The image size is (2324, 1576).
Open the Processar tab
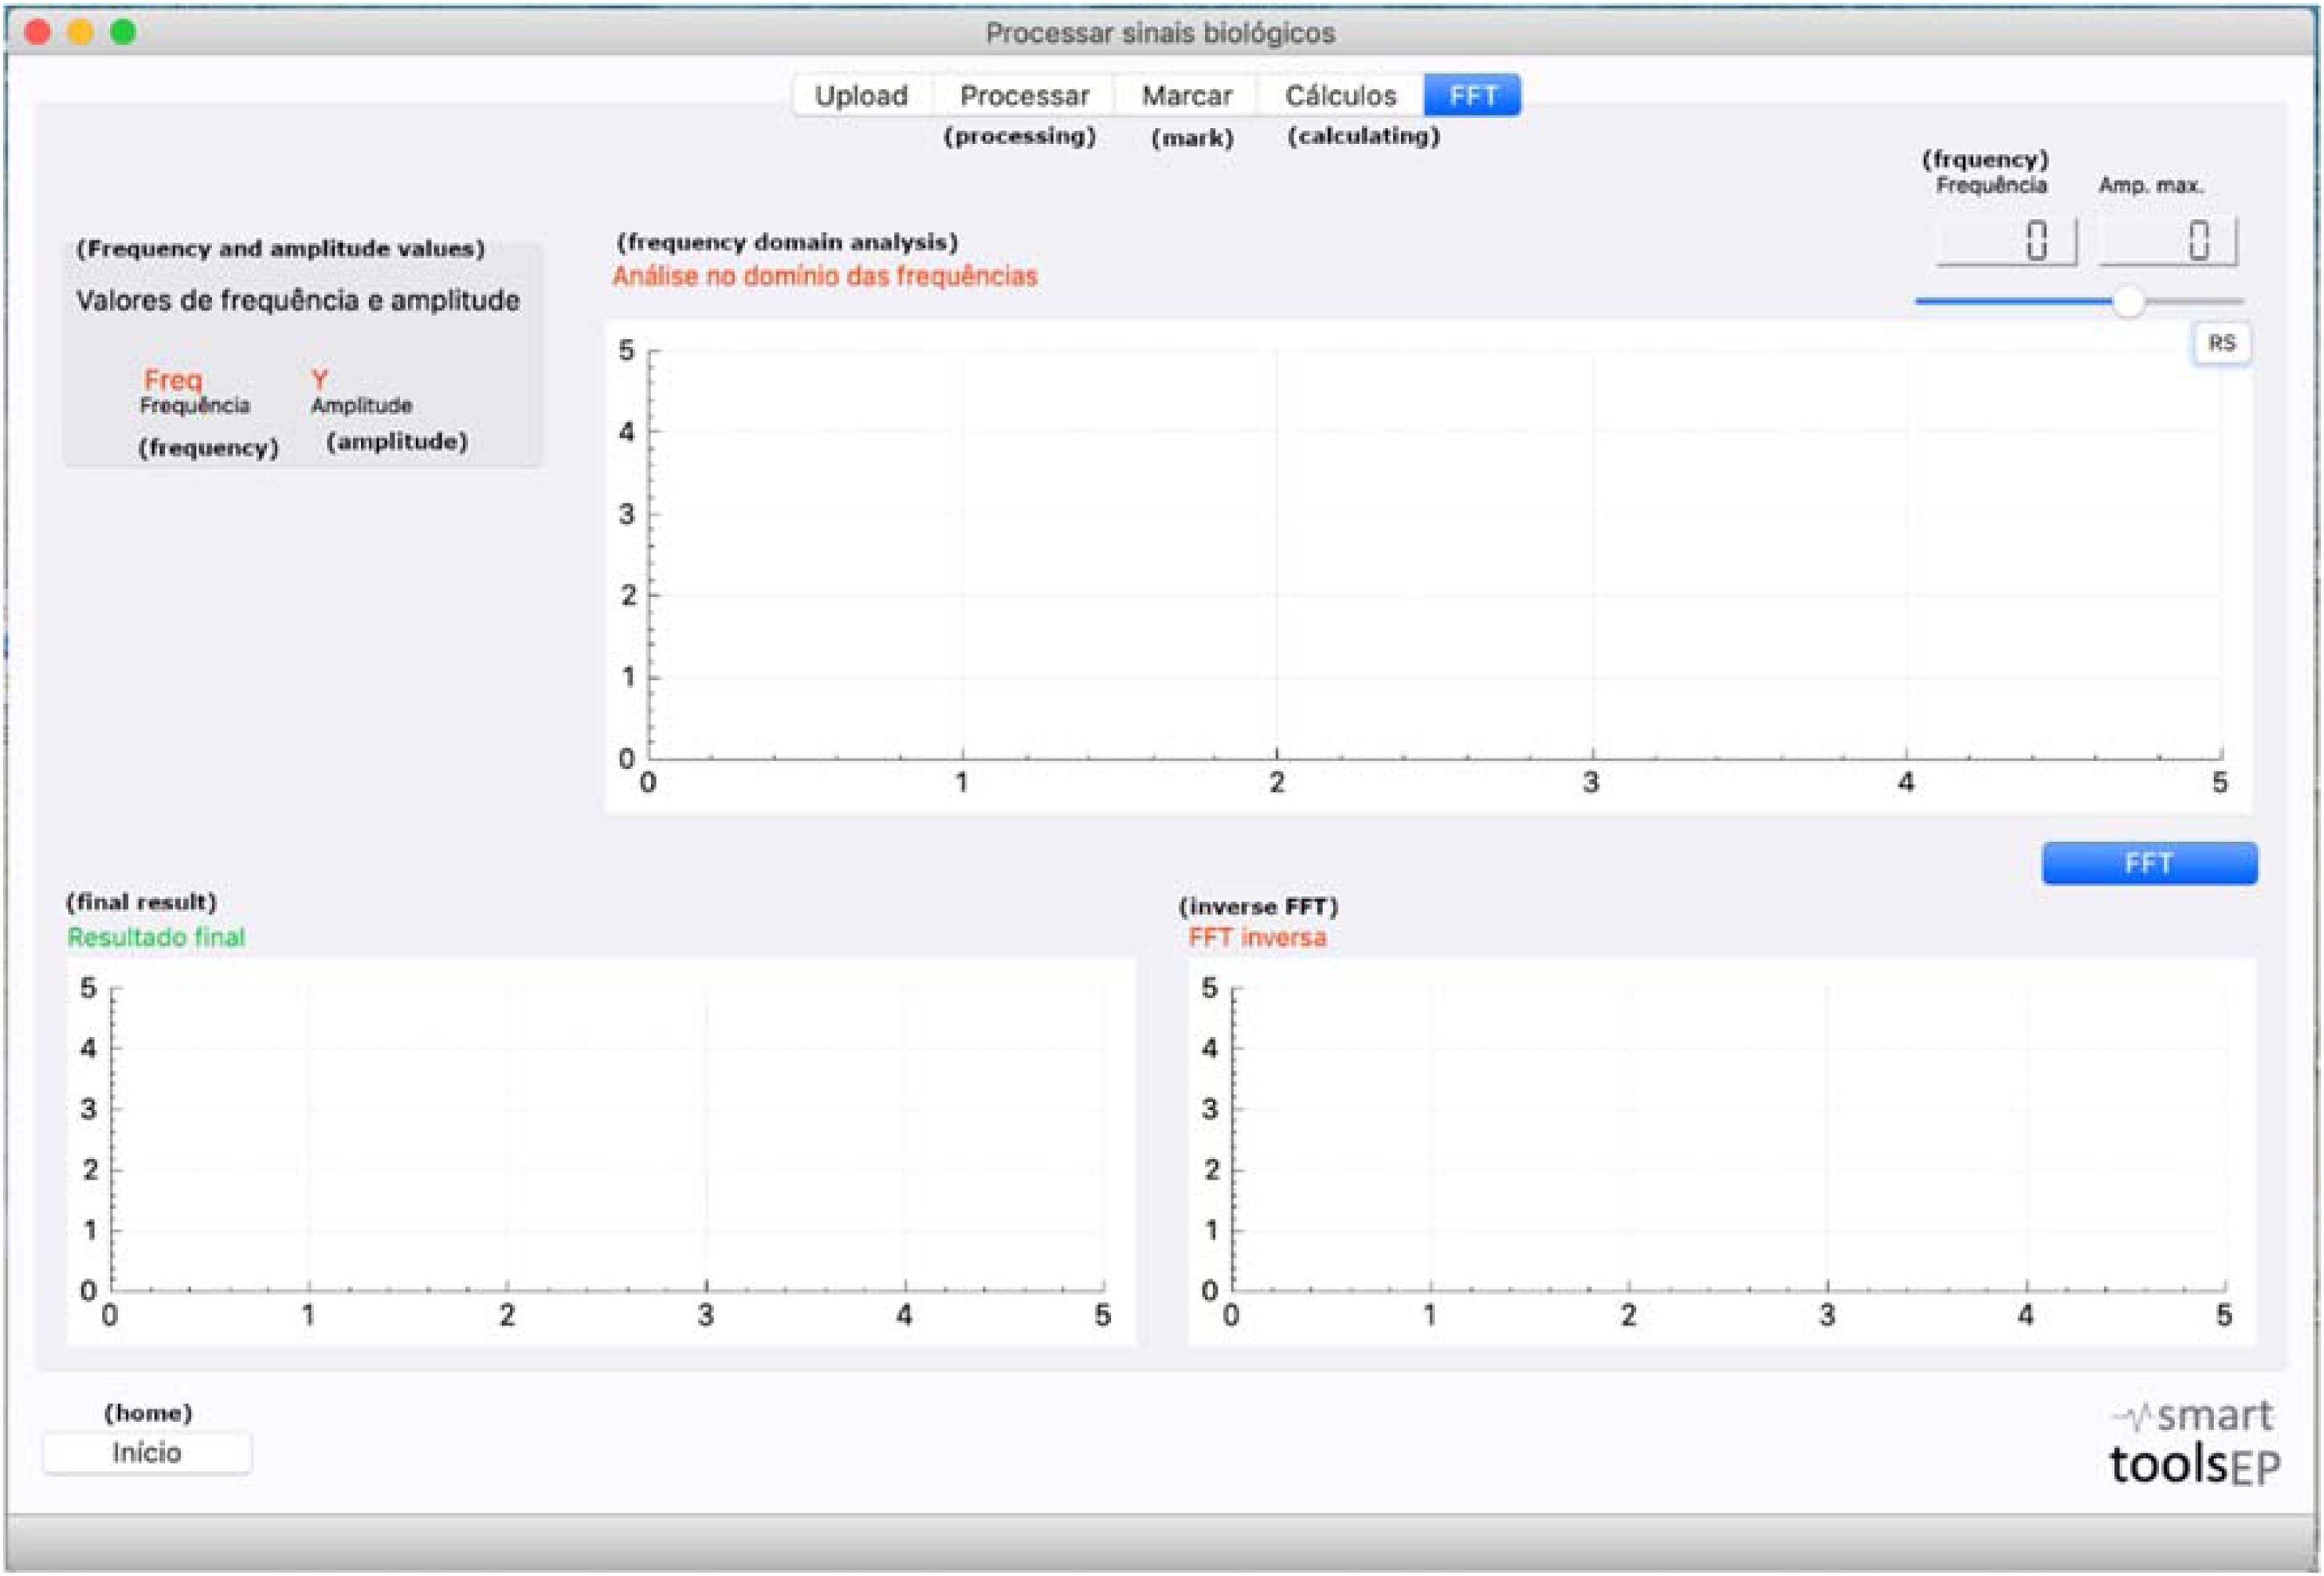1024,96
